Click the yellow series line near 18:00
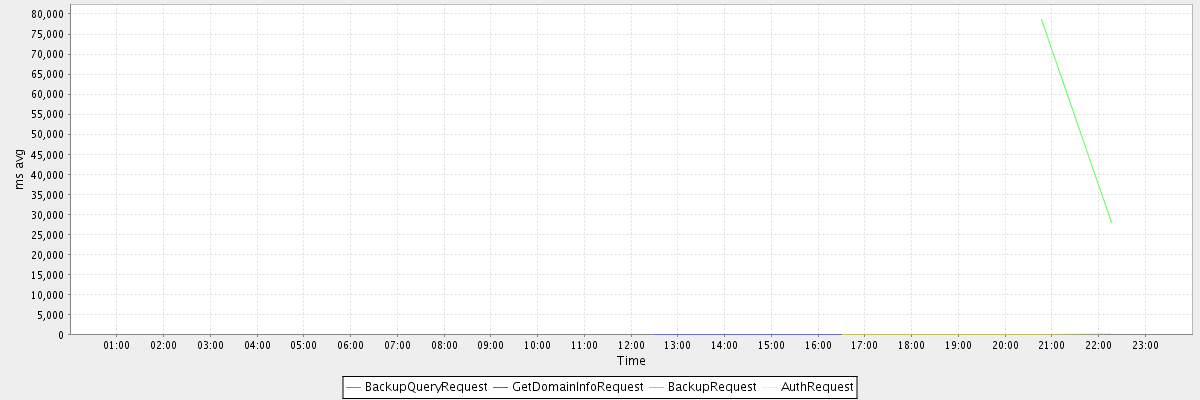This screenshot has width=1200, height=400. [x=911, y=334]
